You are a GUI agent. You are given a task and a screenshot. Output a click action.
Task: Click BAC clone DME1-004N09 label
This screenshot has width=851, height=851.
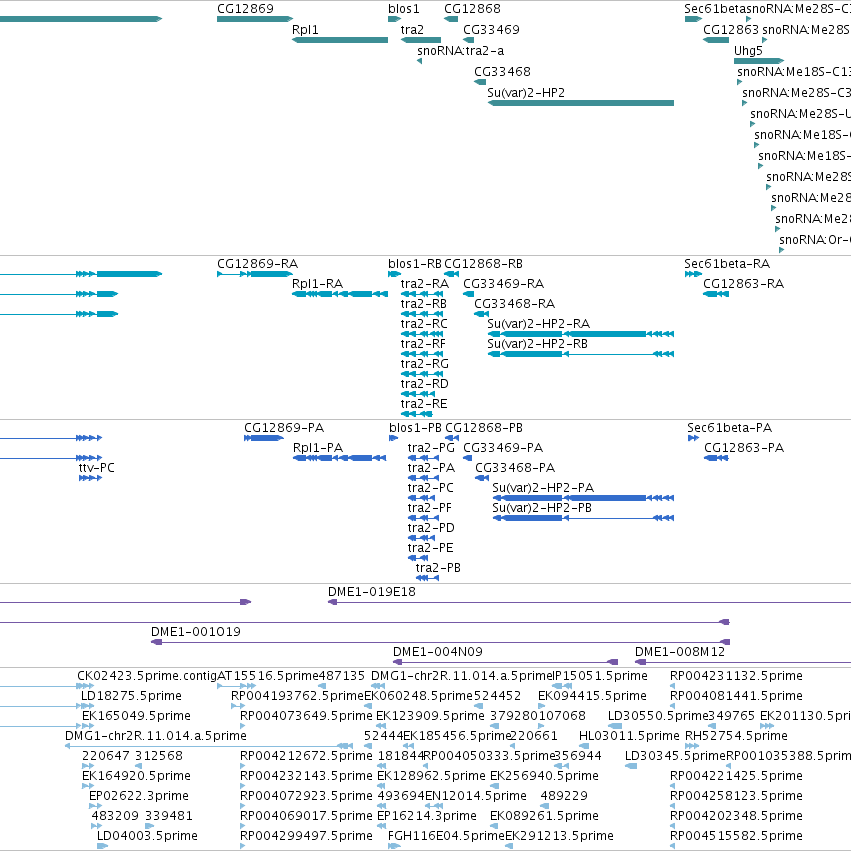click(437, 652)
